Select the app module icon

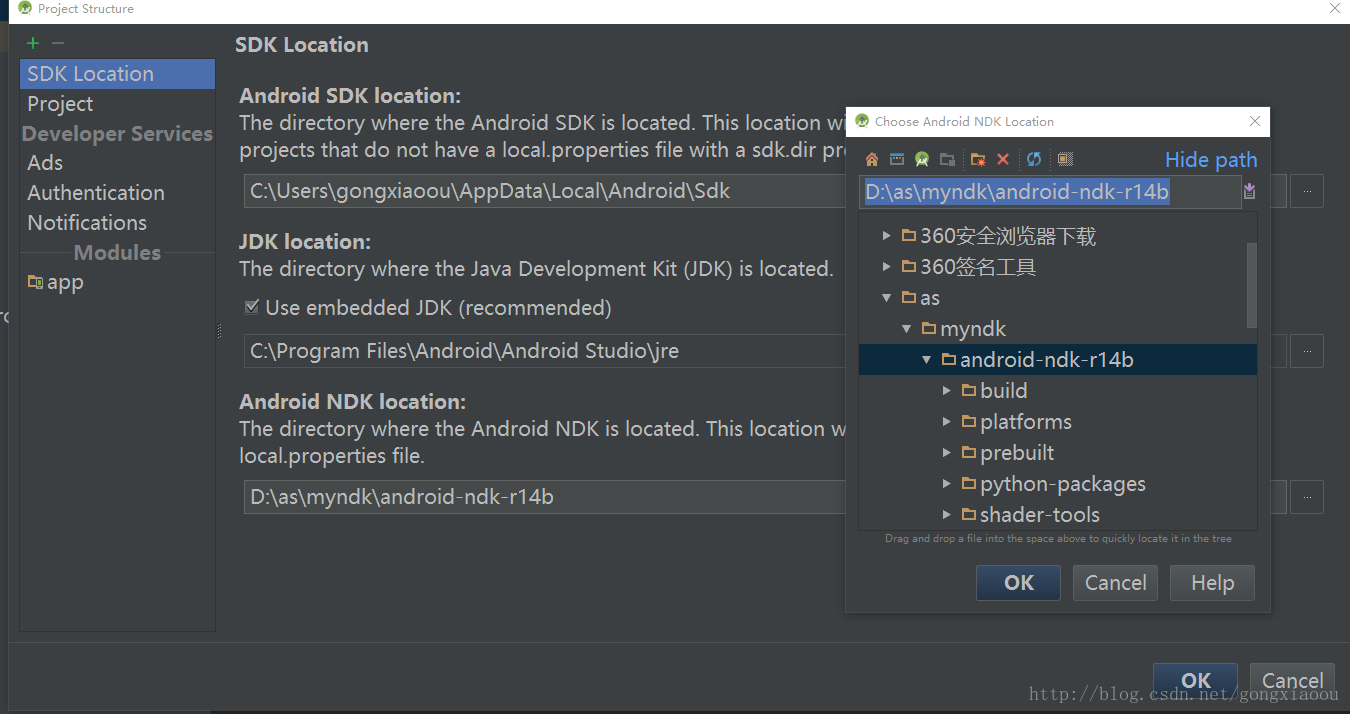pyautogui.click(x=35, y=282)
